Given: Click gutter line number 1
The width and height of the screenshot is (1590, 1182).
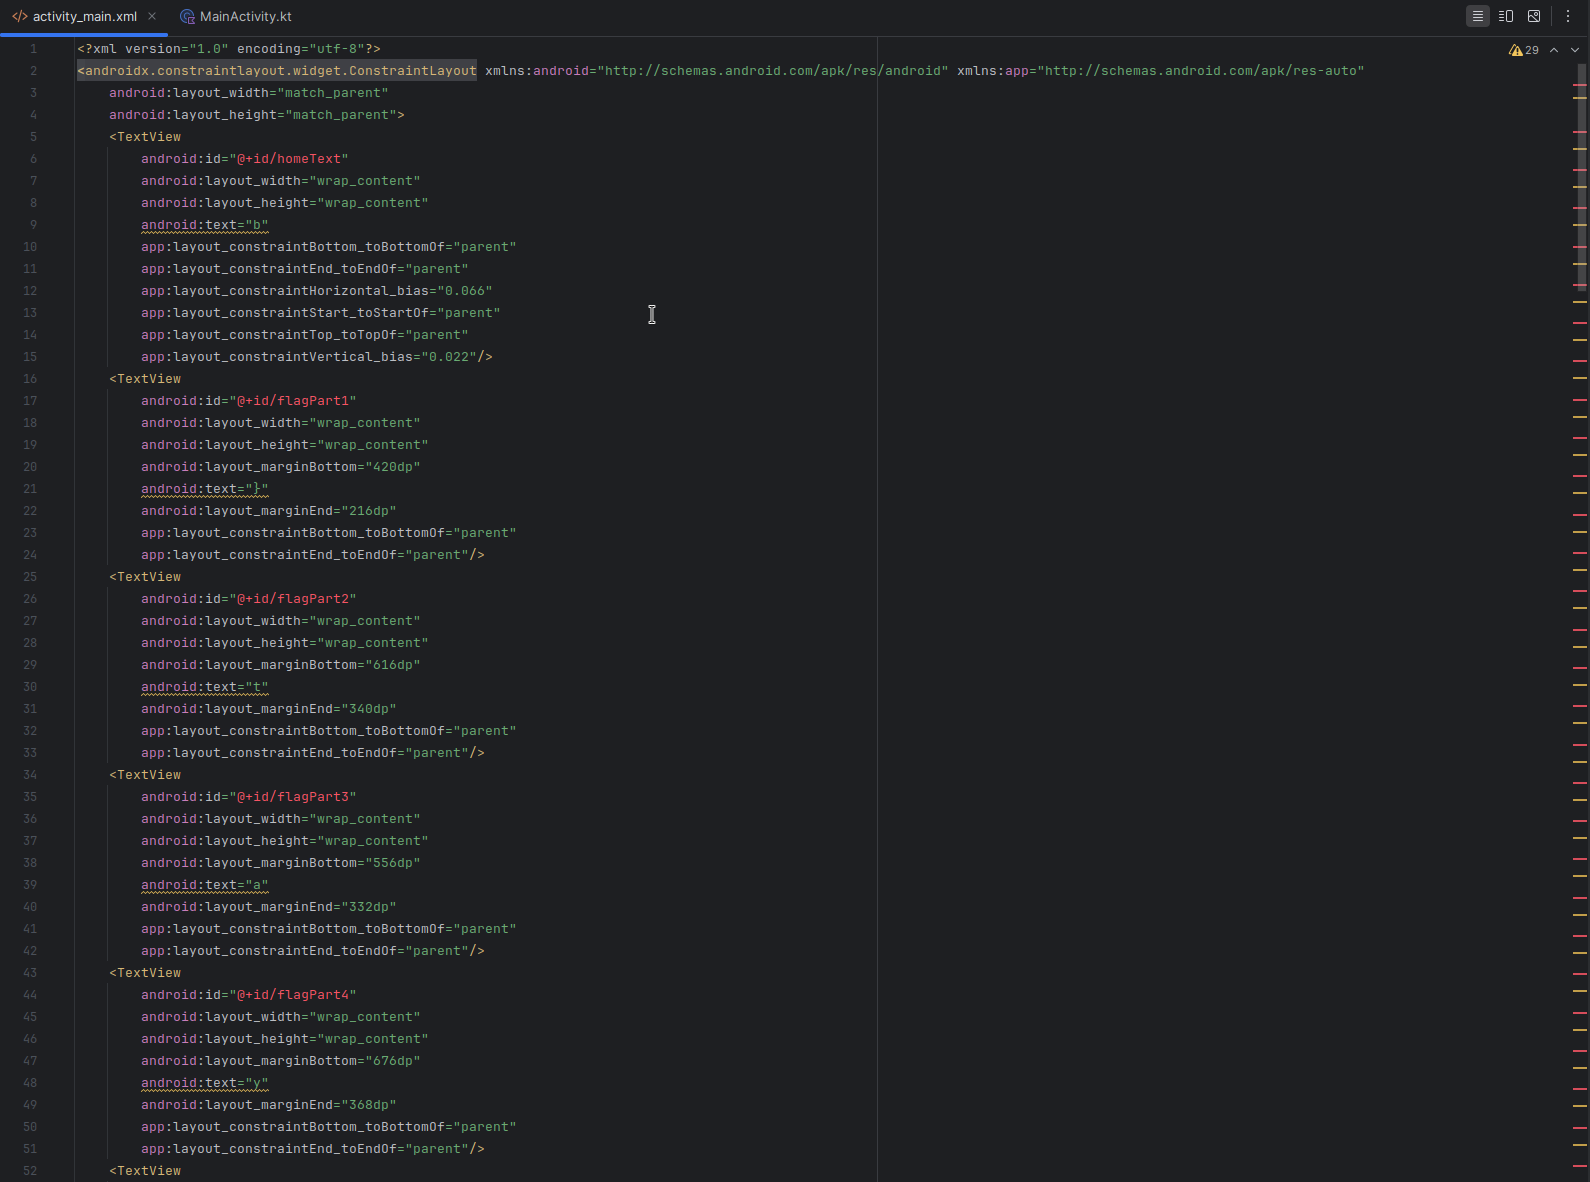Looking at the screenshot, I should (33, 49).
